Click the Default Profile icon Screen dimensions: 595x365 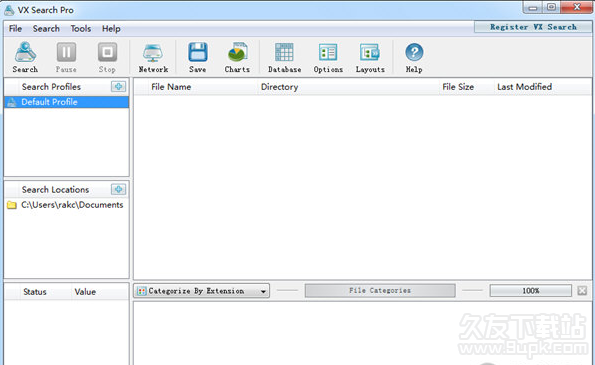coord(12,102)
